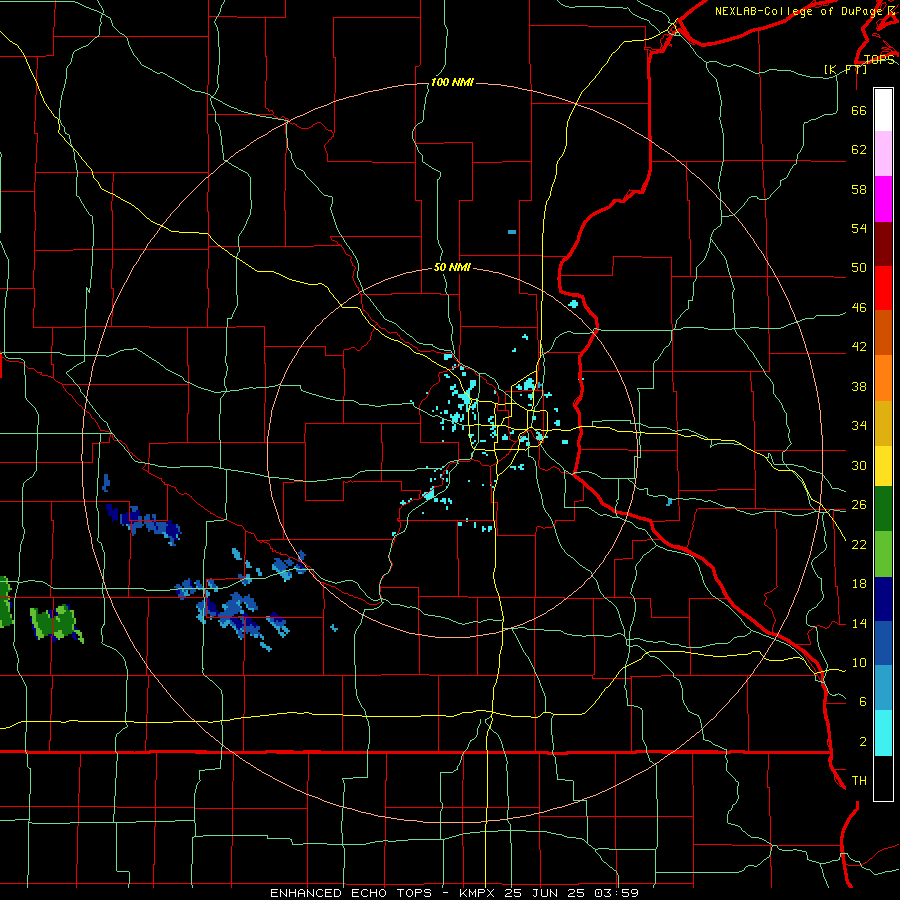Pick the dark red legend swatch

tap(883, 243)
